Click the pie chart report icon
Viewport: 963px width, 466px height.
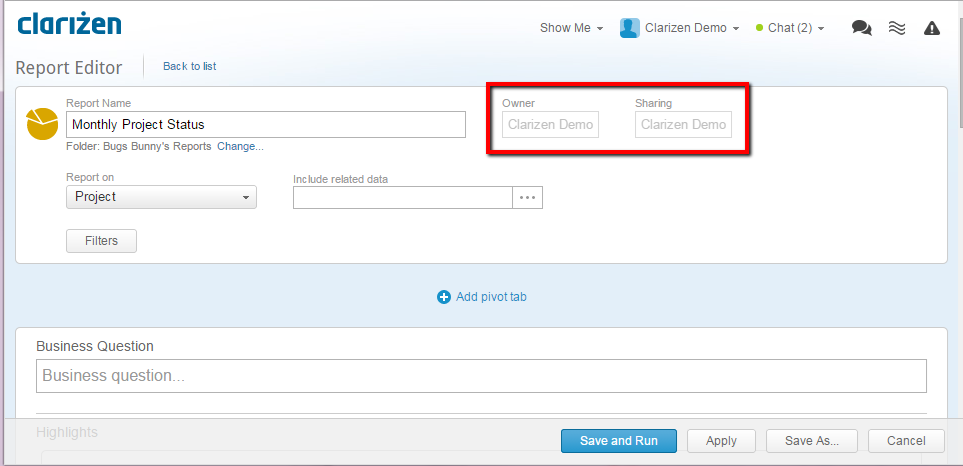click(42, 124)
